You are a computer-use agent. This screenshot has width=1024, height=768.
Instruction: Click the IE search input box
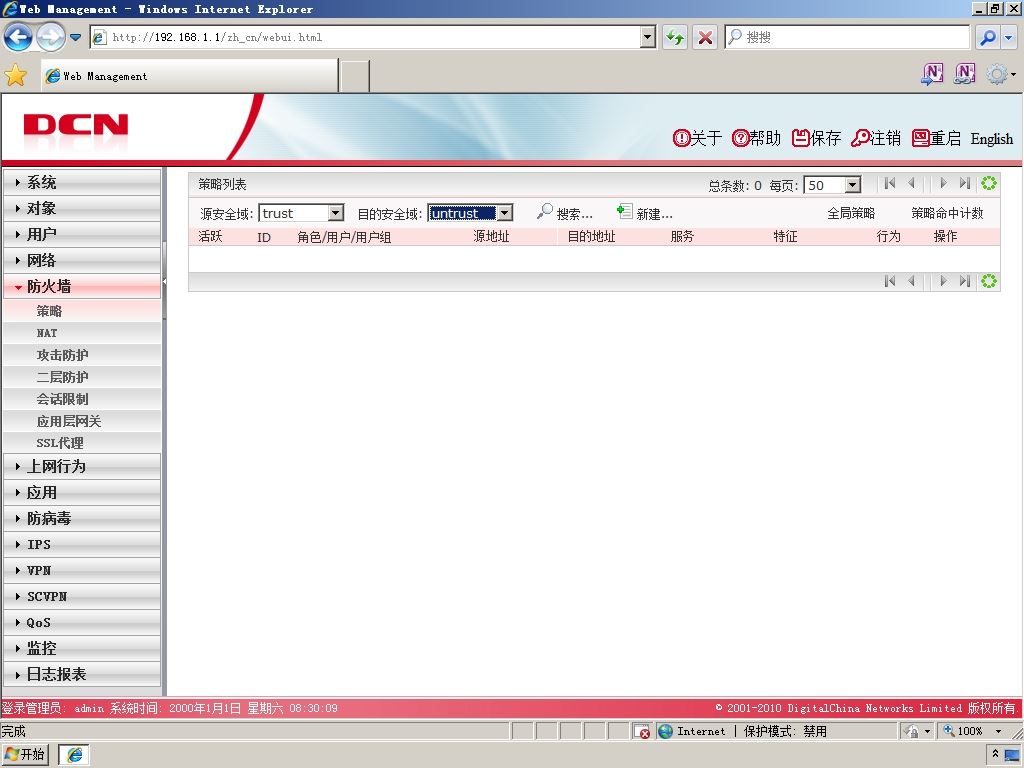[847, 37]
